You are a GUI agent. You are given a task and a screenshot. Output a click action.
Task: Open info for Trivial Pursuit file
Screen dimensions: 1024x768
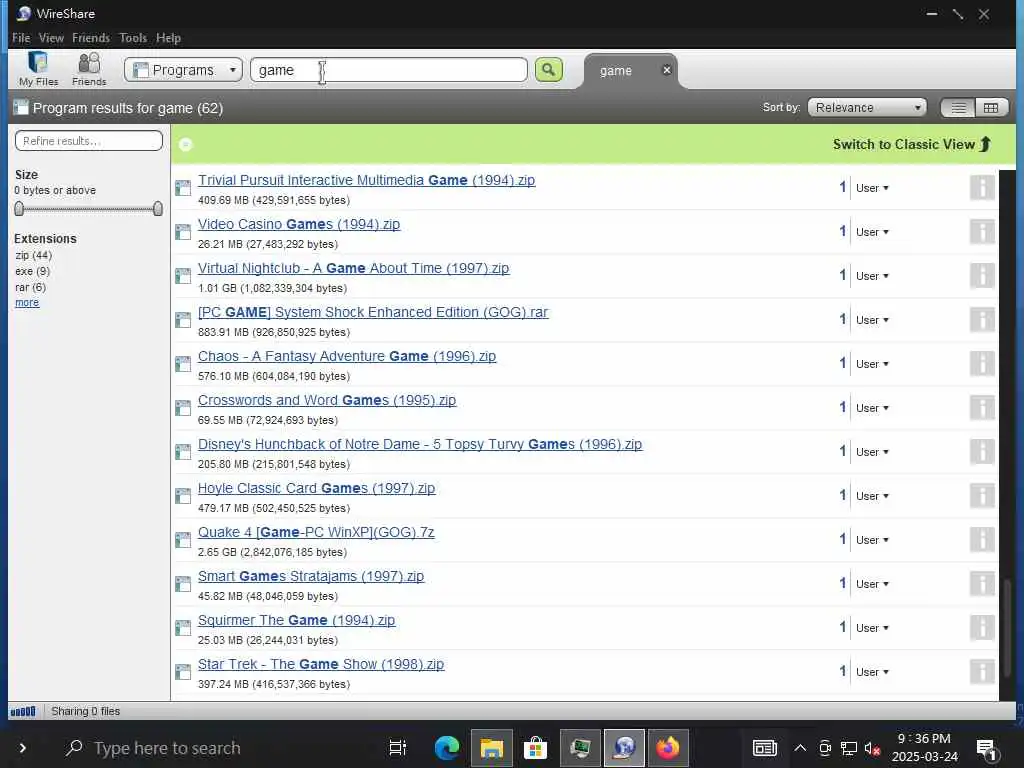982,187
